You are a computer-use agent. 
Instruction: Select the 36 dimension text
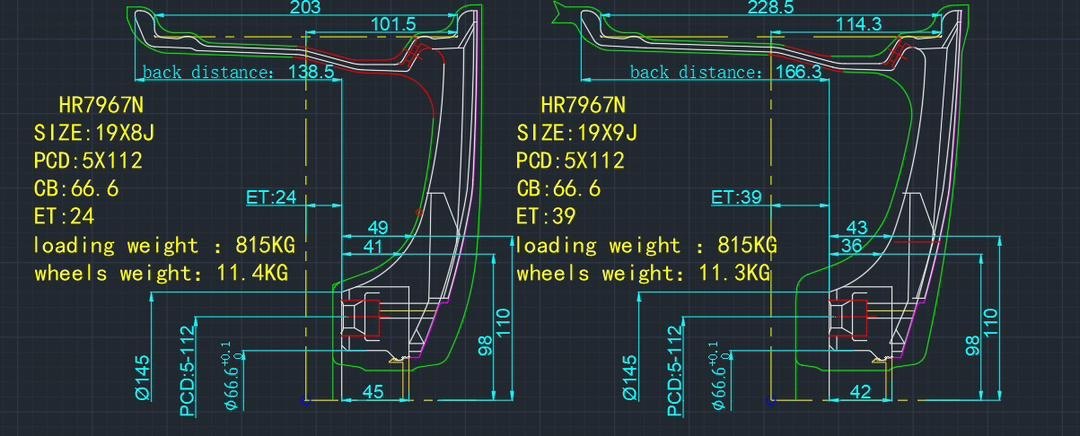(852, 246)
